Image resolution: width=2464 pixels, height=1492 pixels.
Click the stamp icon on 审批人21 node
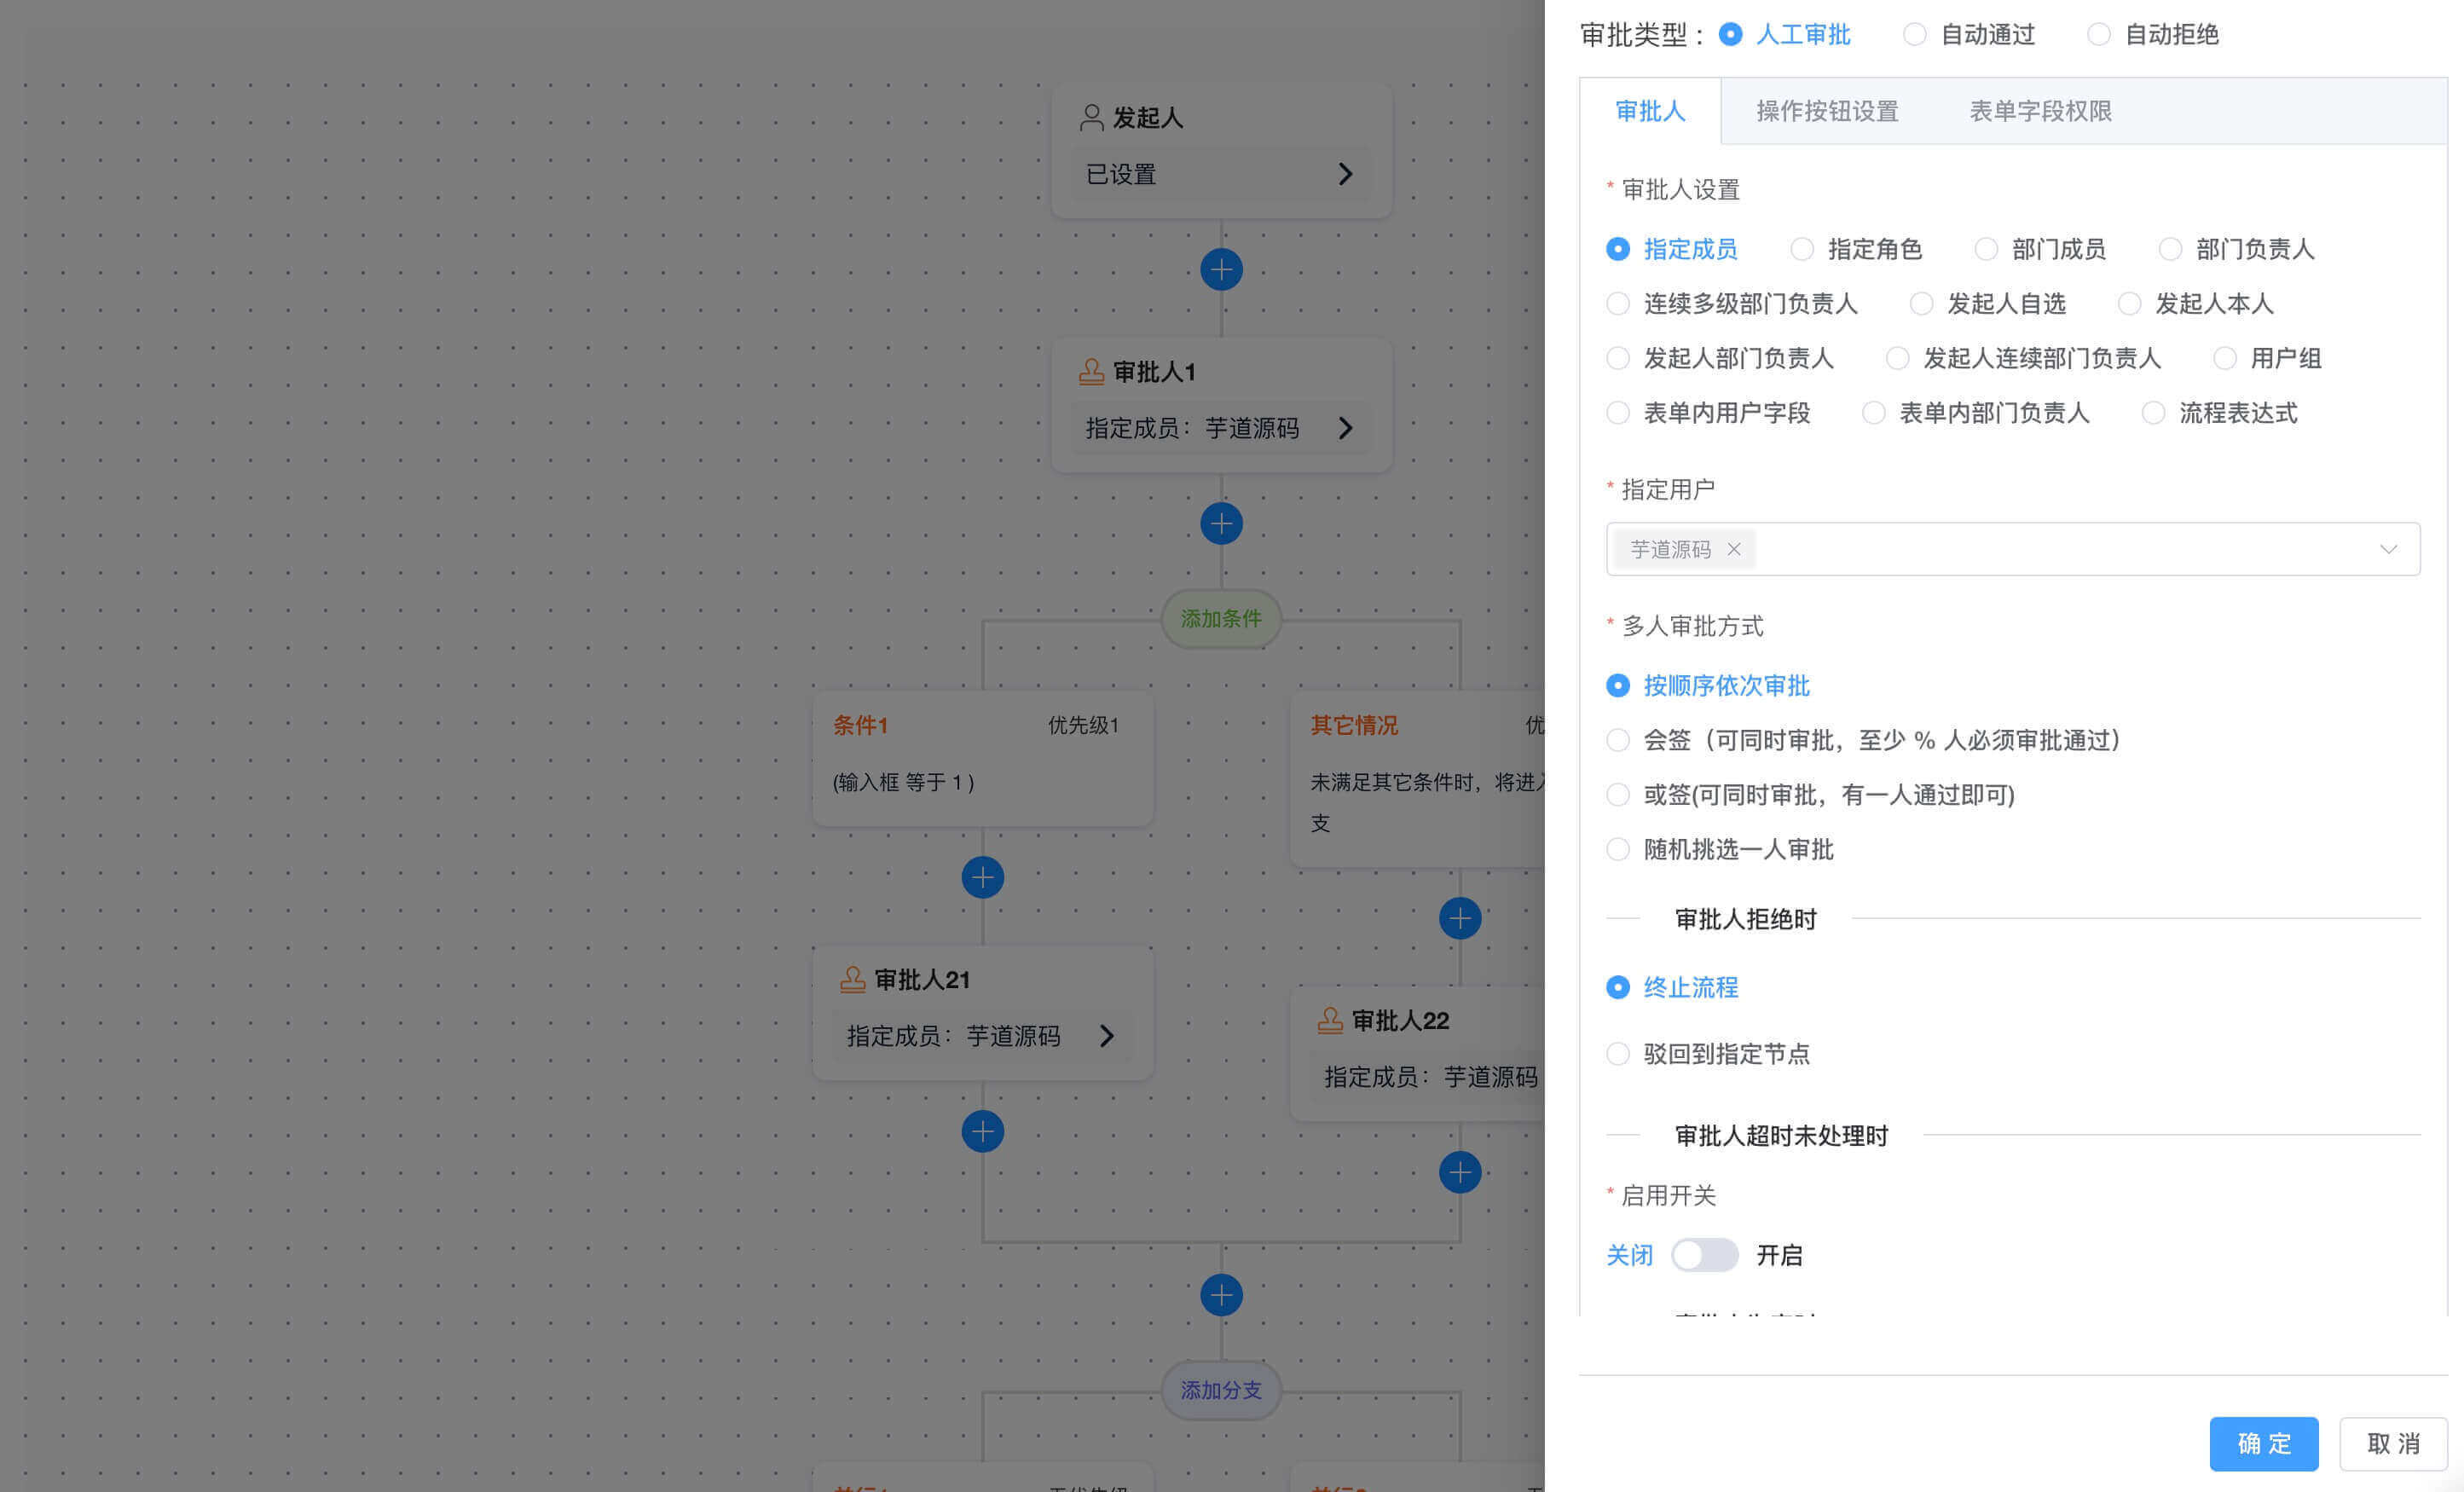pos(852,979)
